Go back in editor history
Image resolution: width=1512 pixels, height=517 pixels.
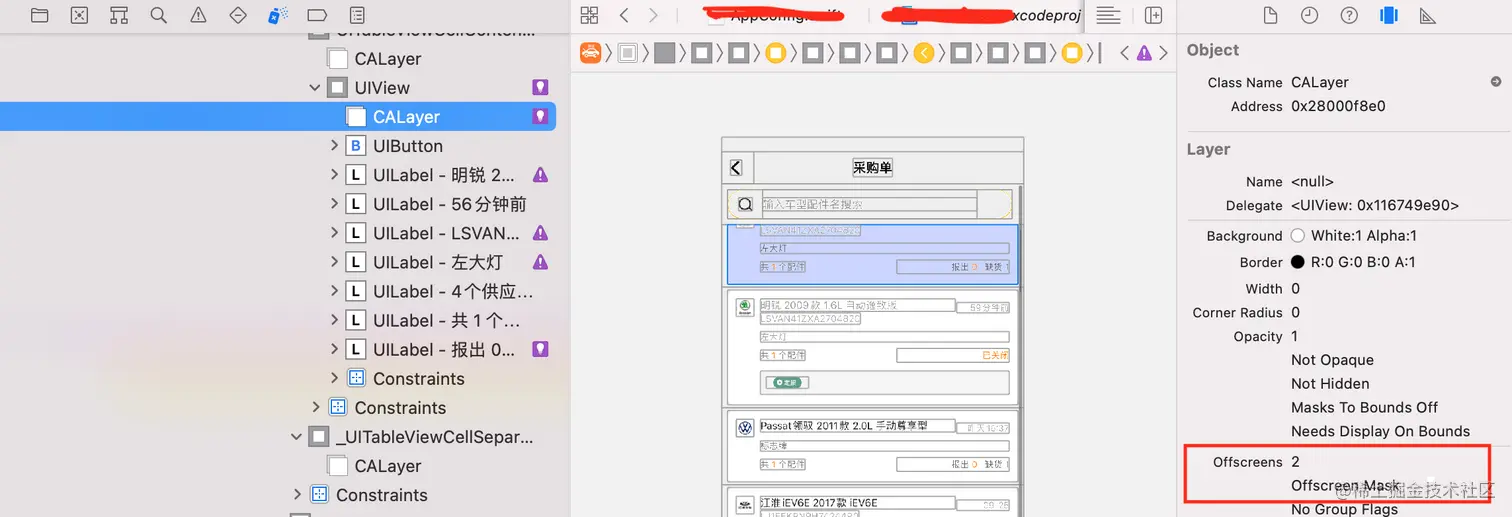(x=624, y=15)
